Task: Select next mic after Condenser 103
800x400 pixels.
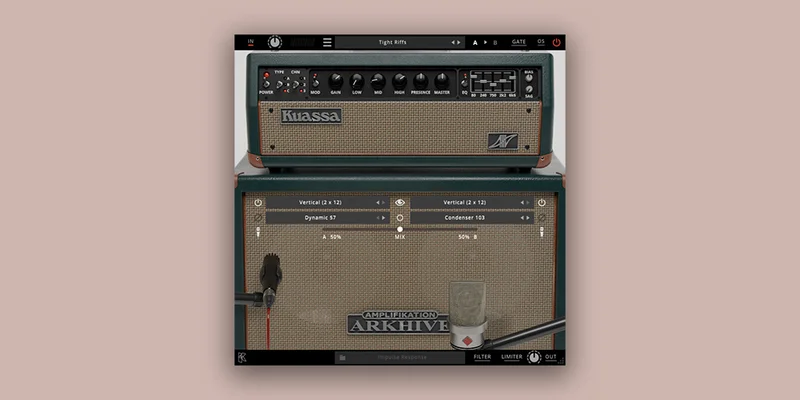Action: click(528, 218)
